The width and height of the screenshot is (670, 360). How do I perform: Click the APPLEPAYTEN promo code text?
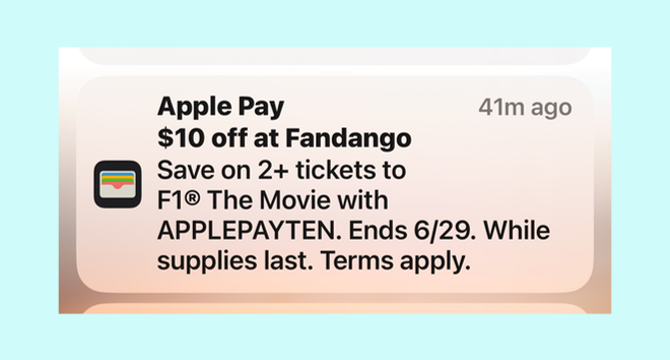point(250,231)
